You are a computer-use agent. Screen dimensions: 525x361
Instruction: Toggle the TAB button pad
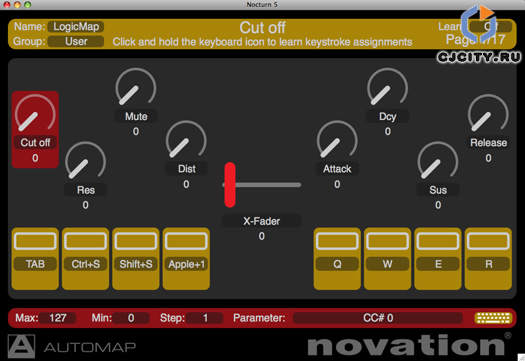pos(35,259)
